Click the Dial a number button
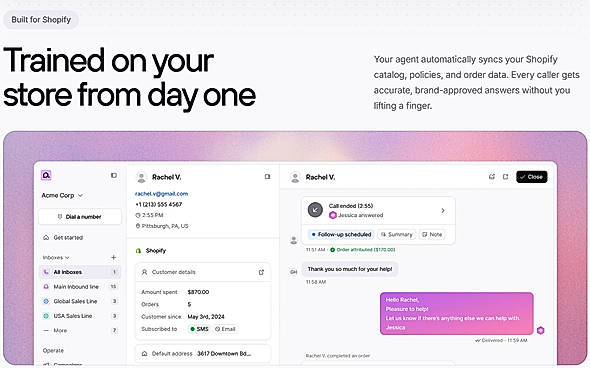590x368 pixels. pos(80,217)
